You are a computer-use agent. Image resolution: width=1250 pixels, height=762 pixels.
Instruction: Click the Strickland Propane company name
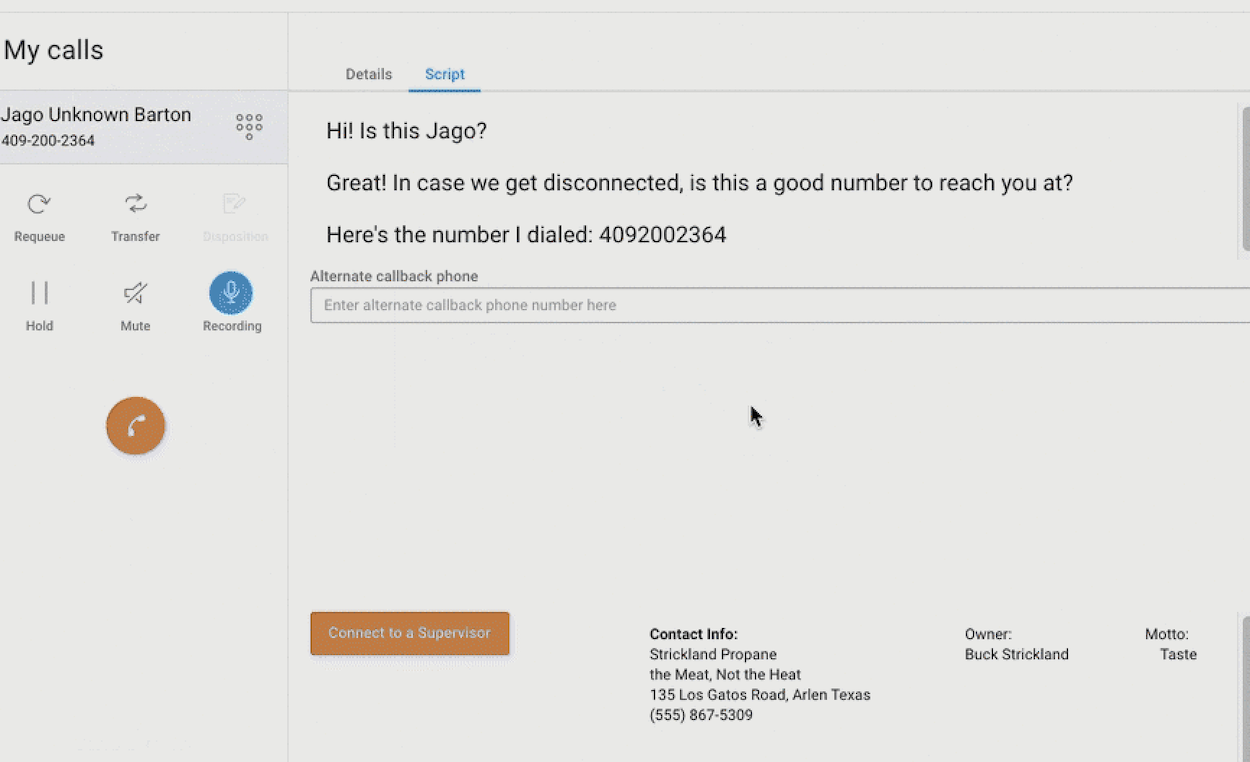pyautogui.click(x=713, y=654)
